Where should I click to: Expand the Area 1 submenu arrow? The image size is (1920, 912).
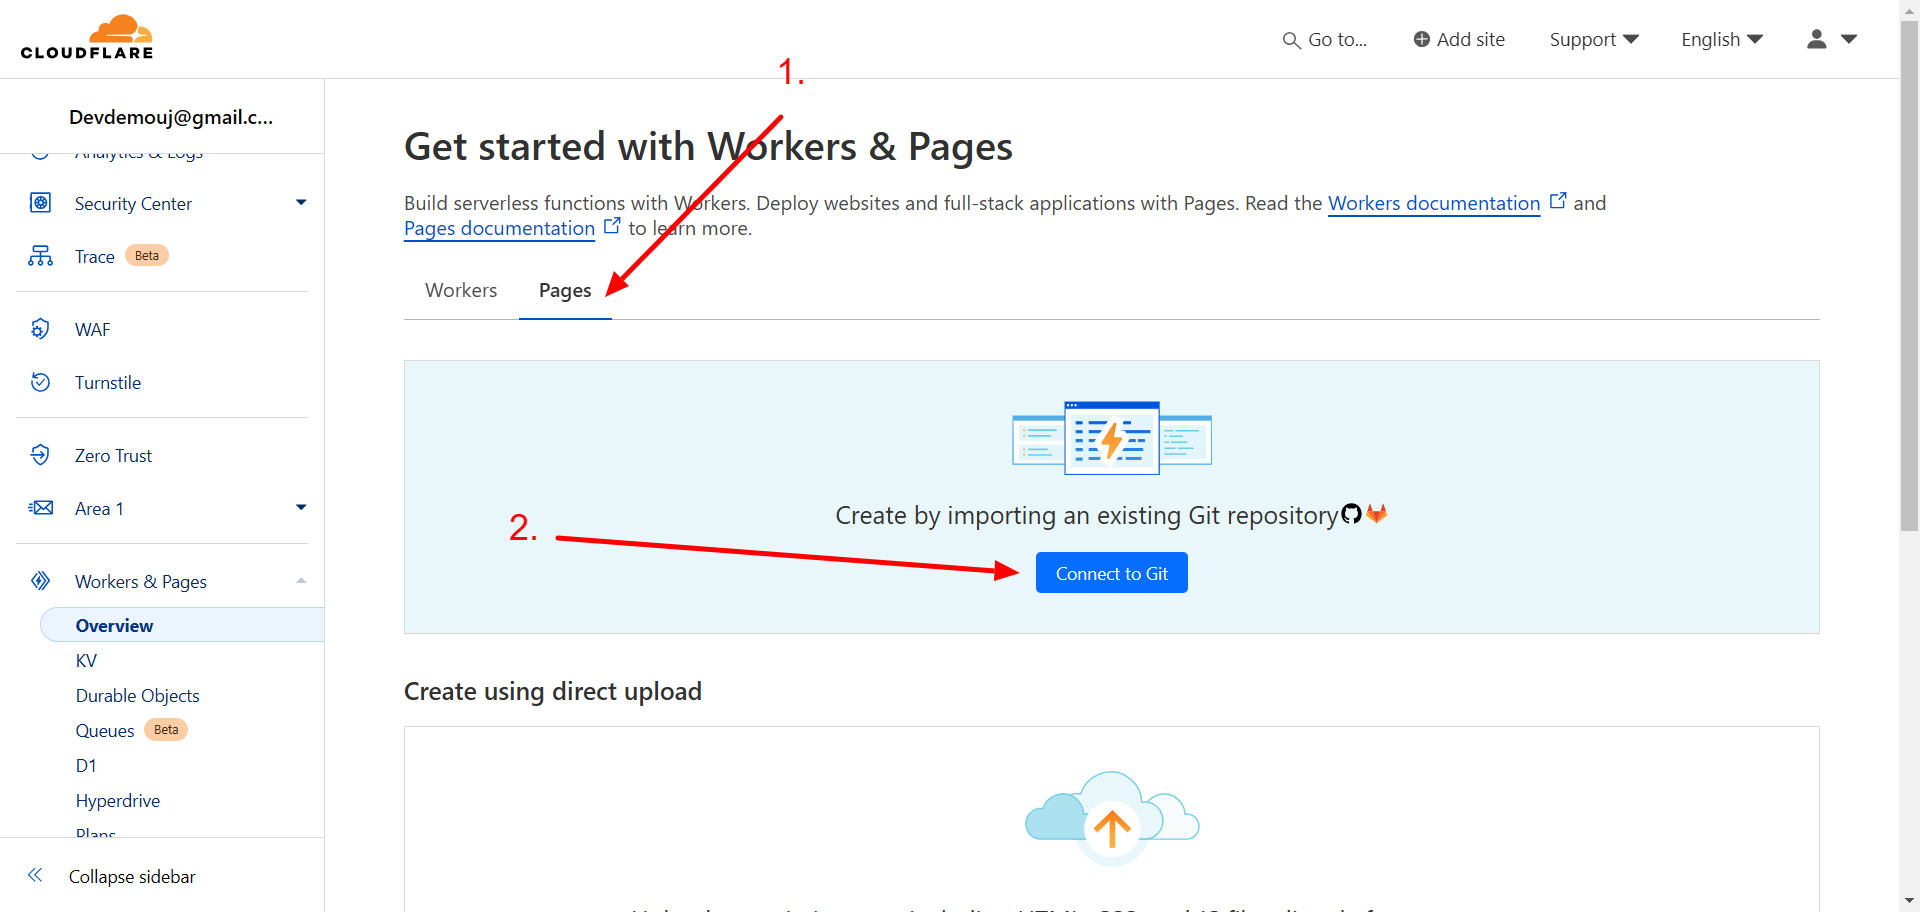coord(300,508)
